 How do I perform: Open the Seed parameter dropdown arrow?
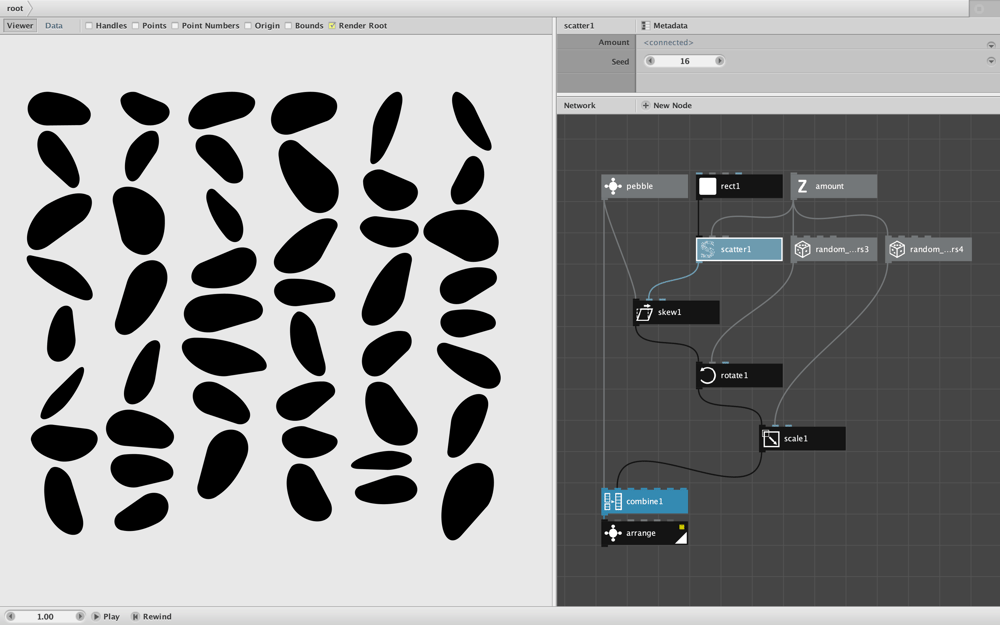[991, 61]
